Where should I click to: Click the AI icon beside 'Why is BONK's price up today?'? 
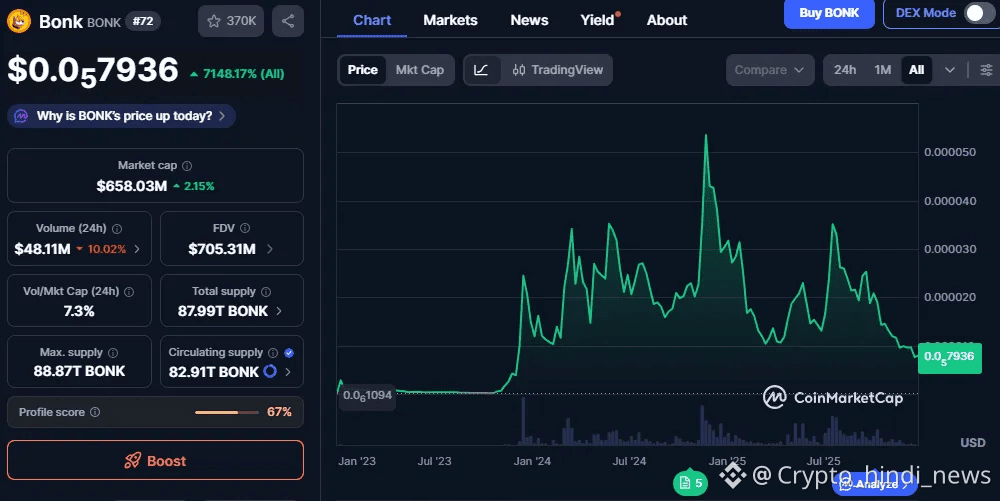(21, 116)
